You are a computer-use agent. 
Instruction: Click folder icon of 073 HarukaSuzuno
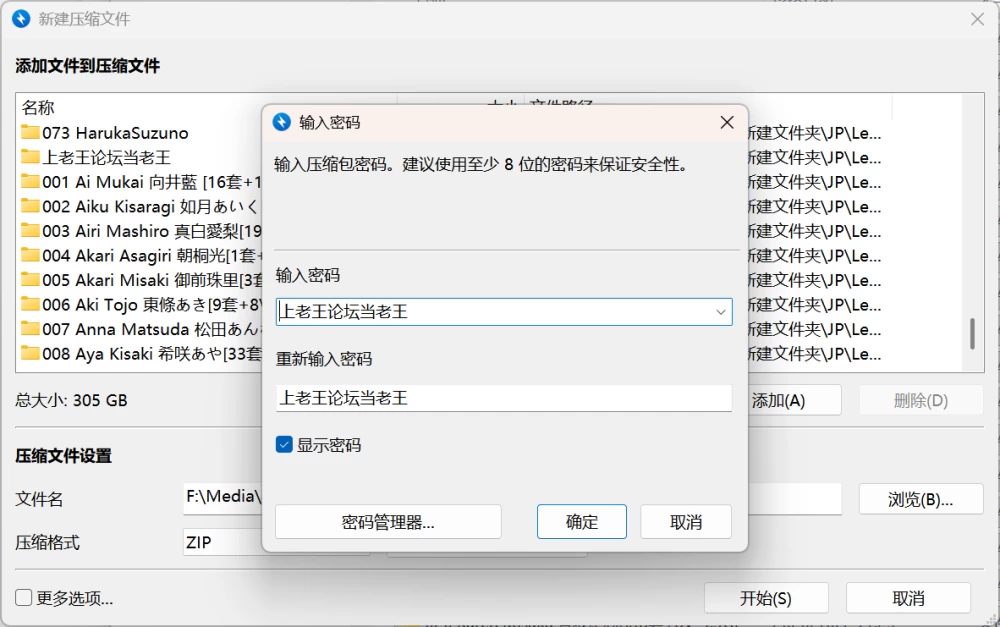click(30, 132)
